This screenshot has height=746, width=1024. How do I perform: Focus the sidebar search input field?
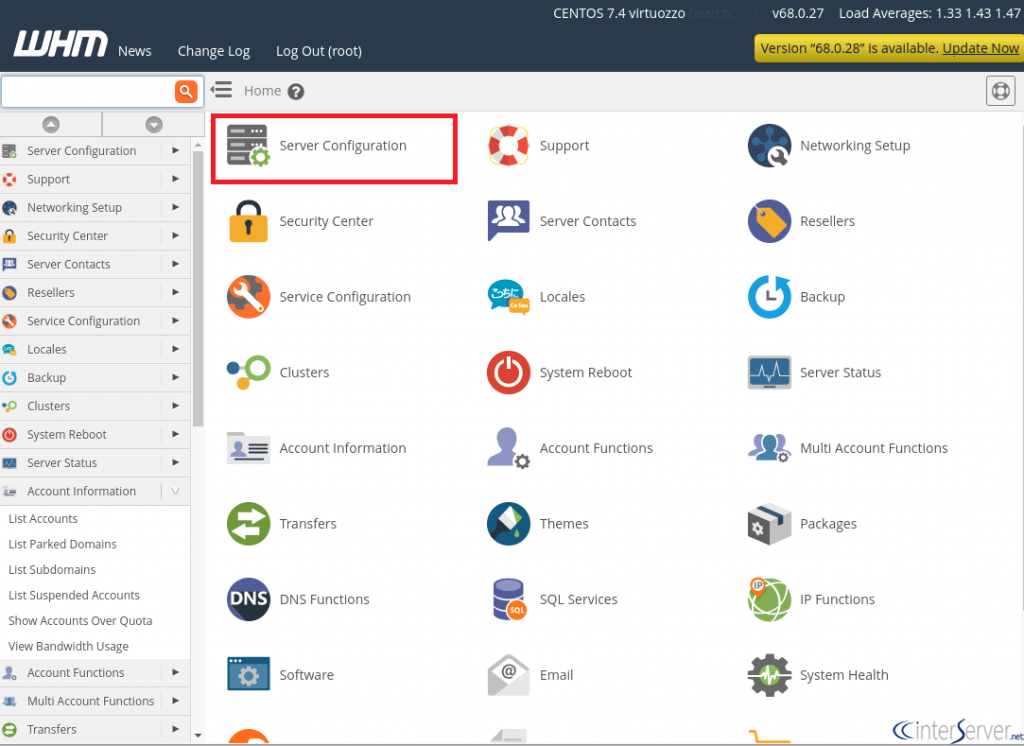88,91
